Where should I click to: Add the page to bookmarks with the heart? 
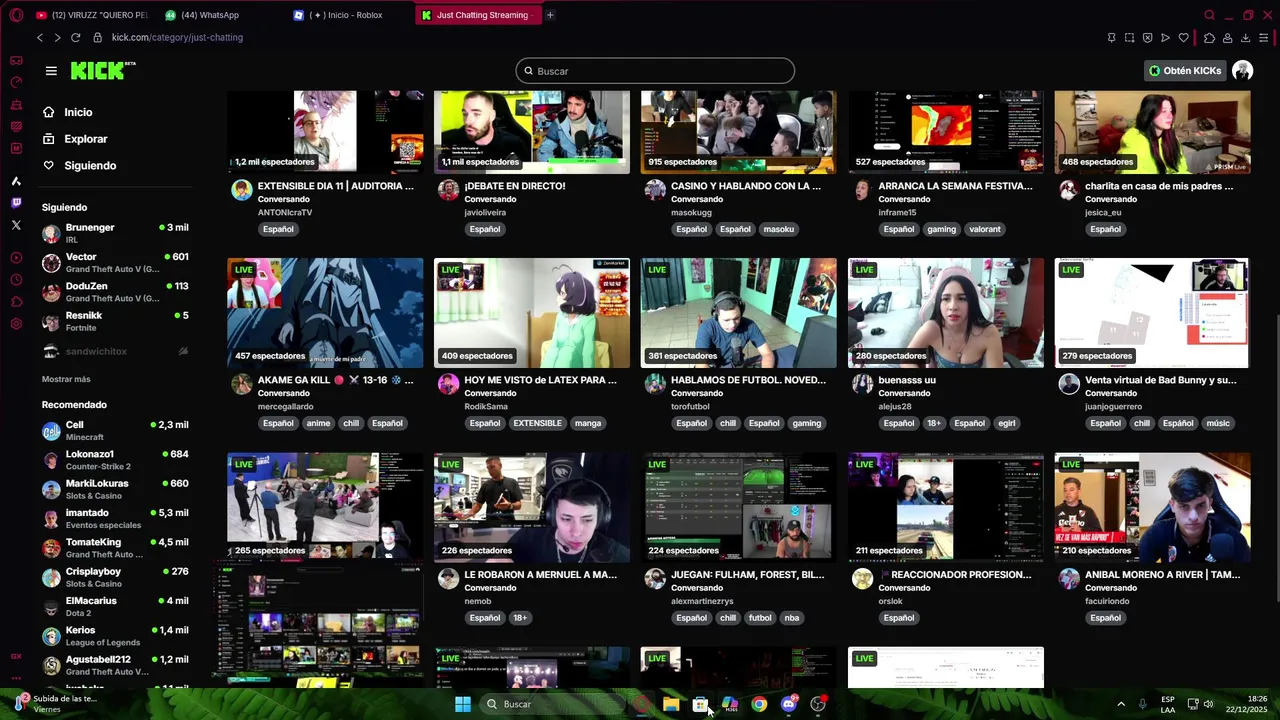[x=1184, y=38]
